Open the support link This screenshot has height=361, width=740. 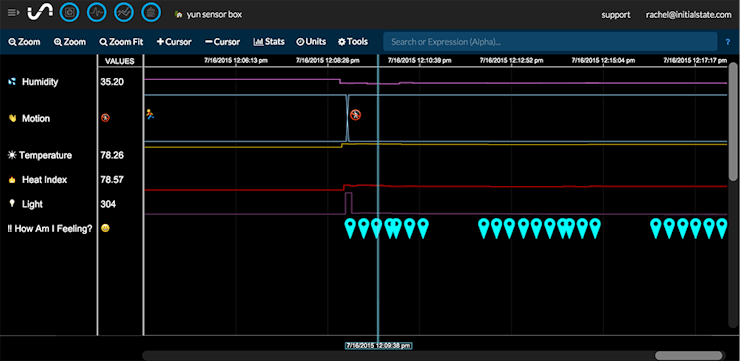click(x=615, y=15)
